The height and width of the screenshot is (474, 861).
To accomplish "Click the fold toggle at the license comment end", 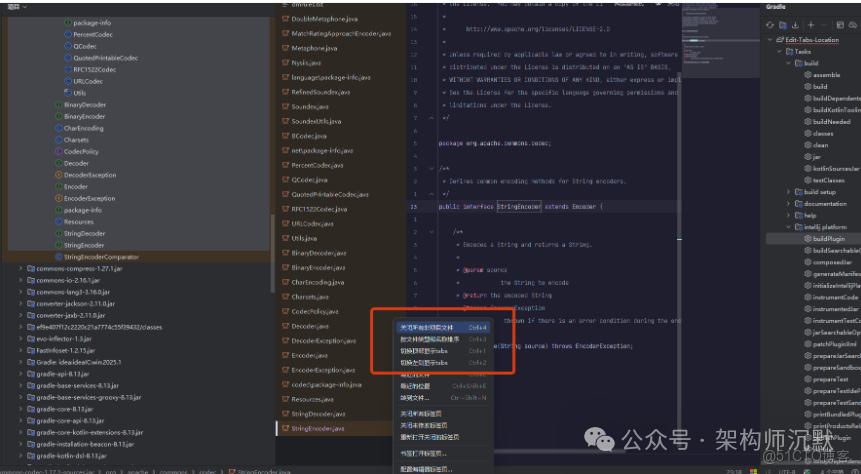I will pos(432,118).
